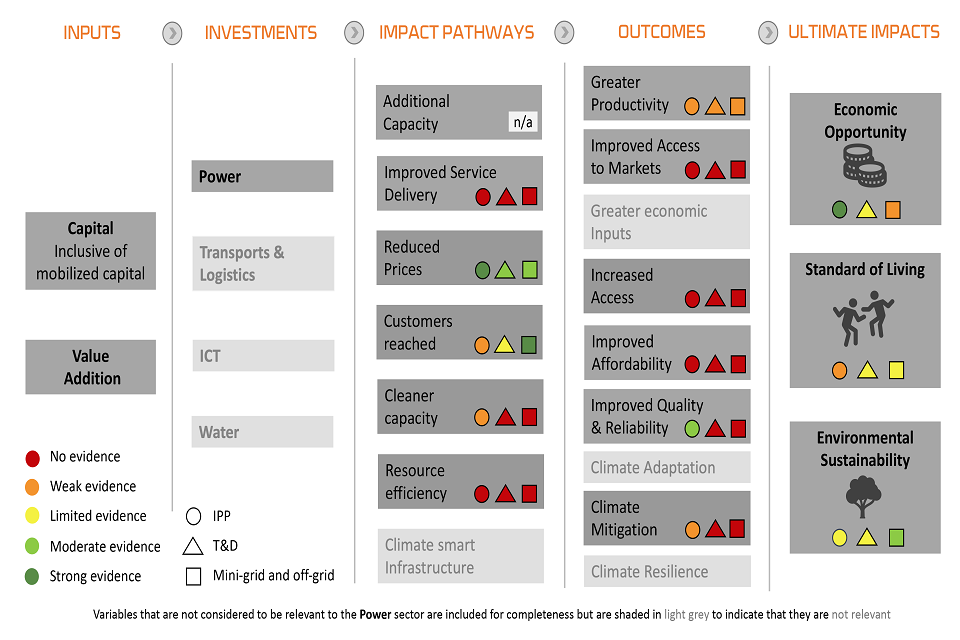Click the orange circle in Greater Productivity

(692, 106)
